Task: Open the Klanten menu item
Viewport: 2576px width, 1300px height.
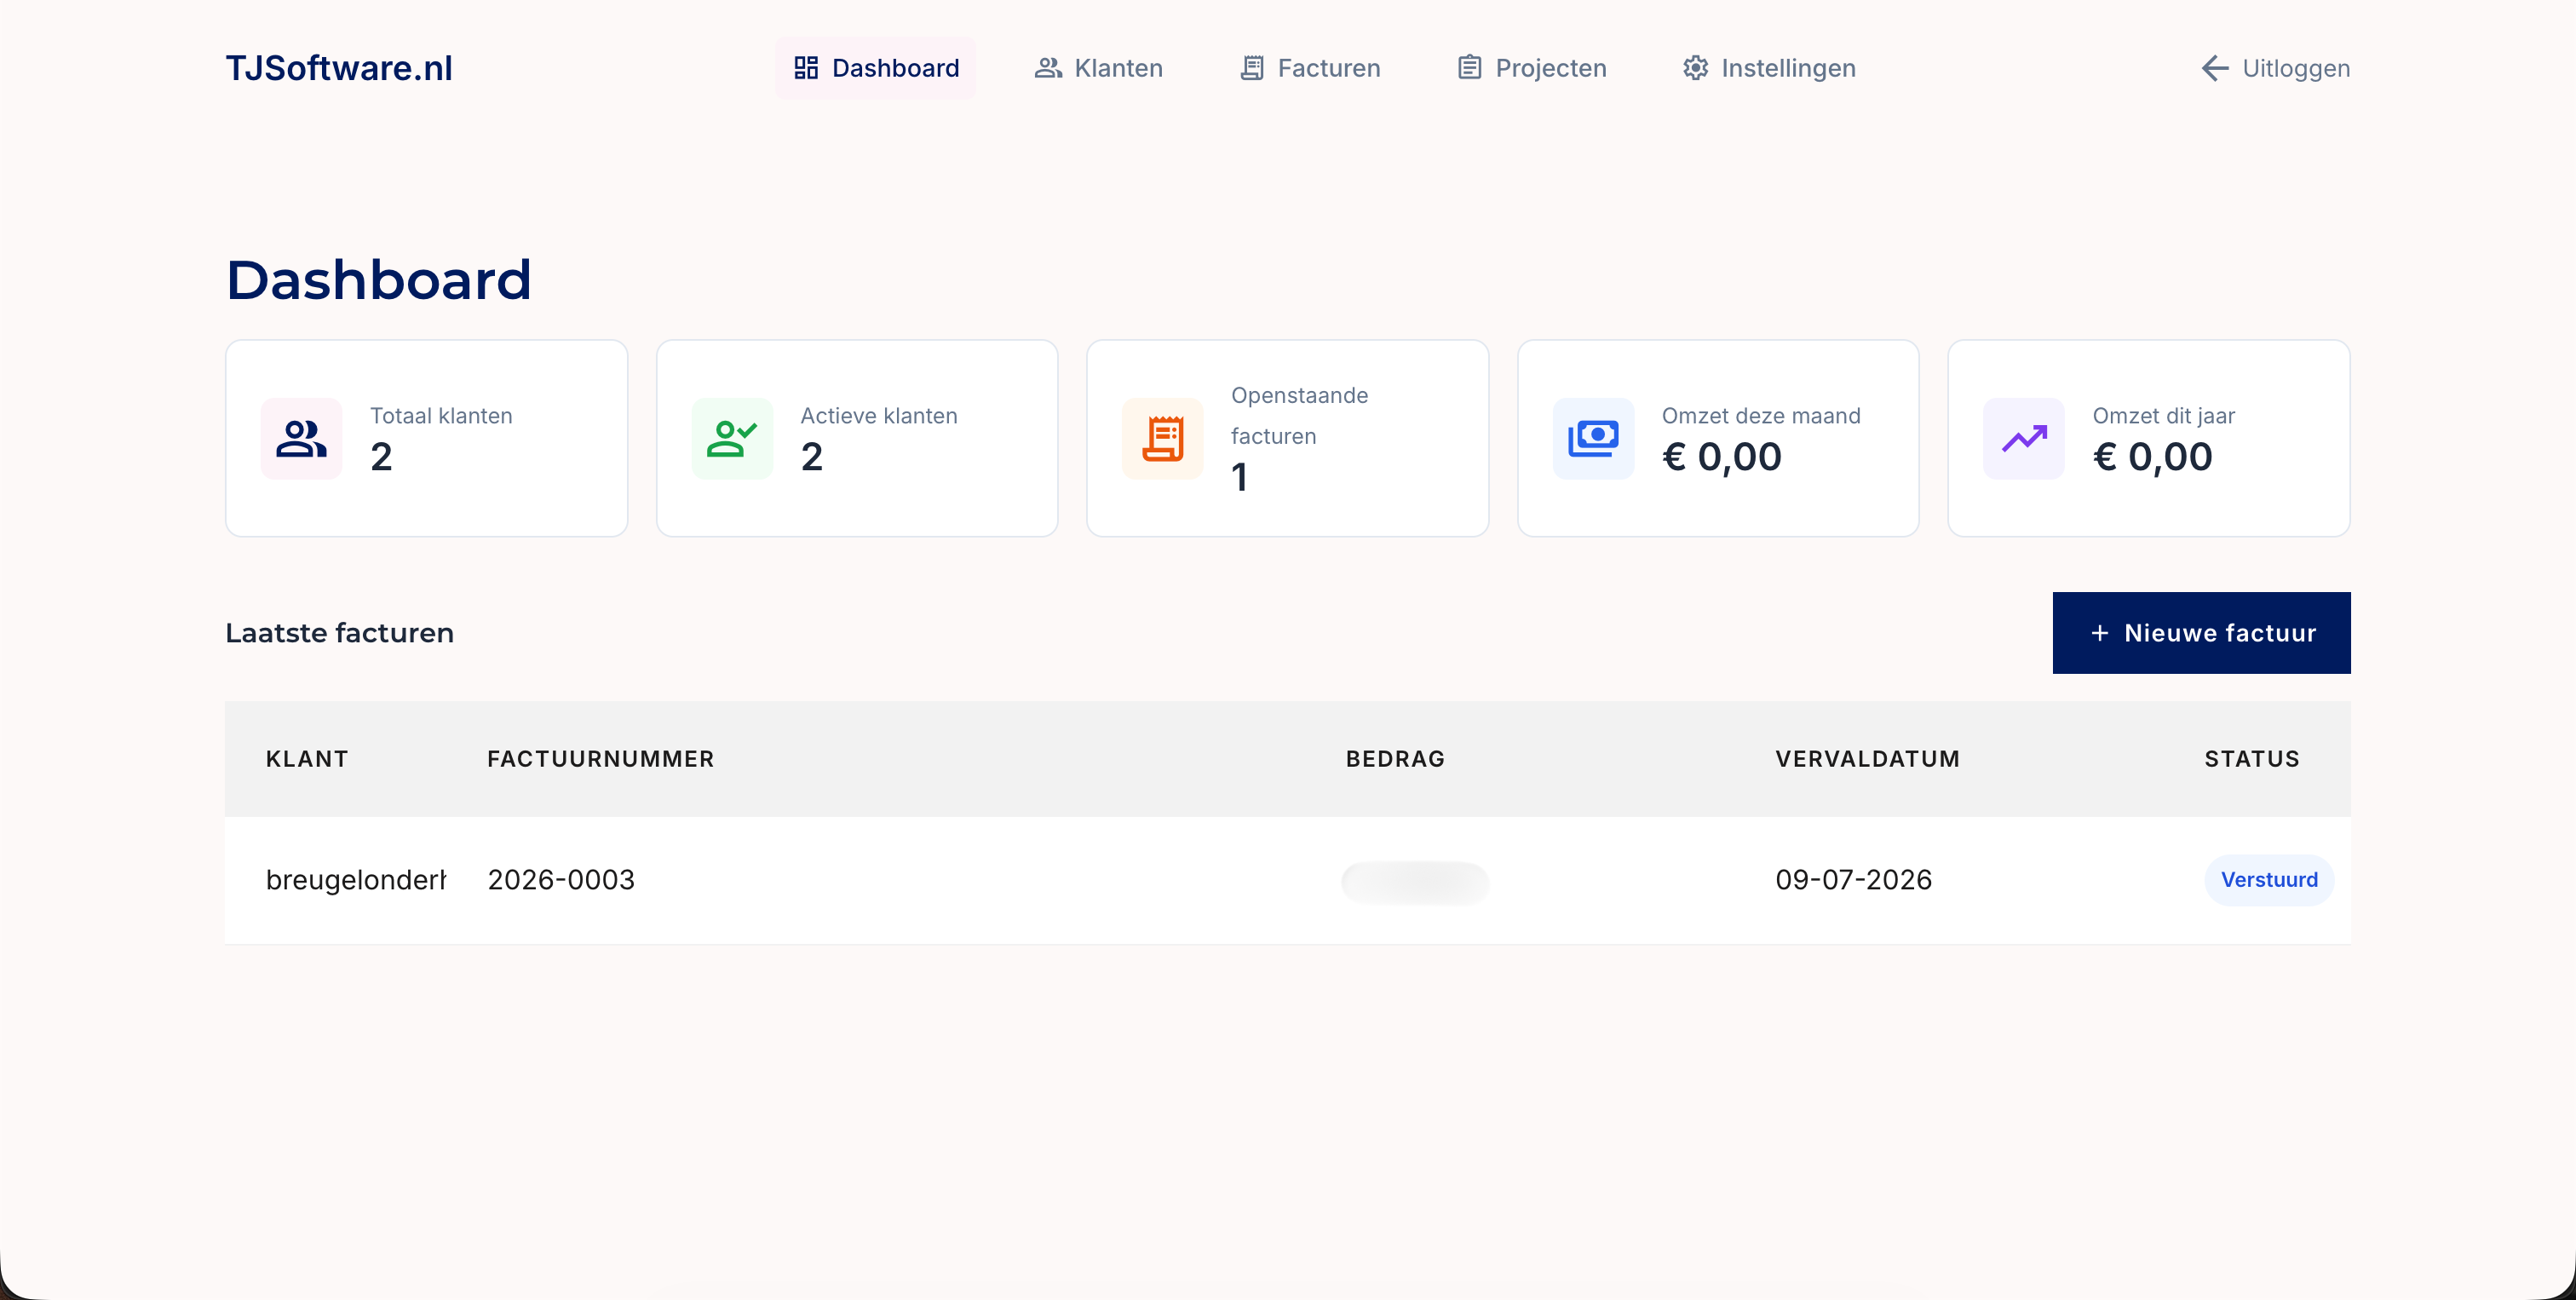Action: (x=1098, y=68)
